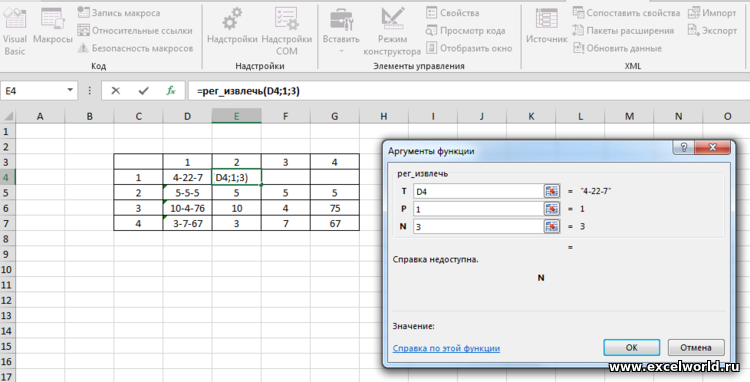Select column G header

(334, 116)
